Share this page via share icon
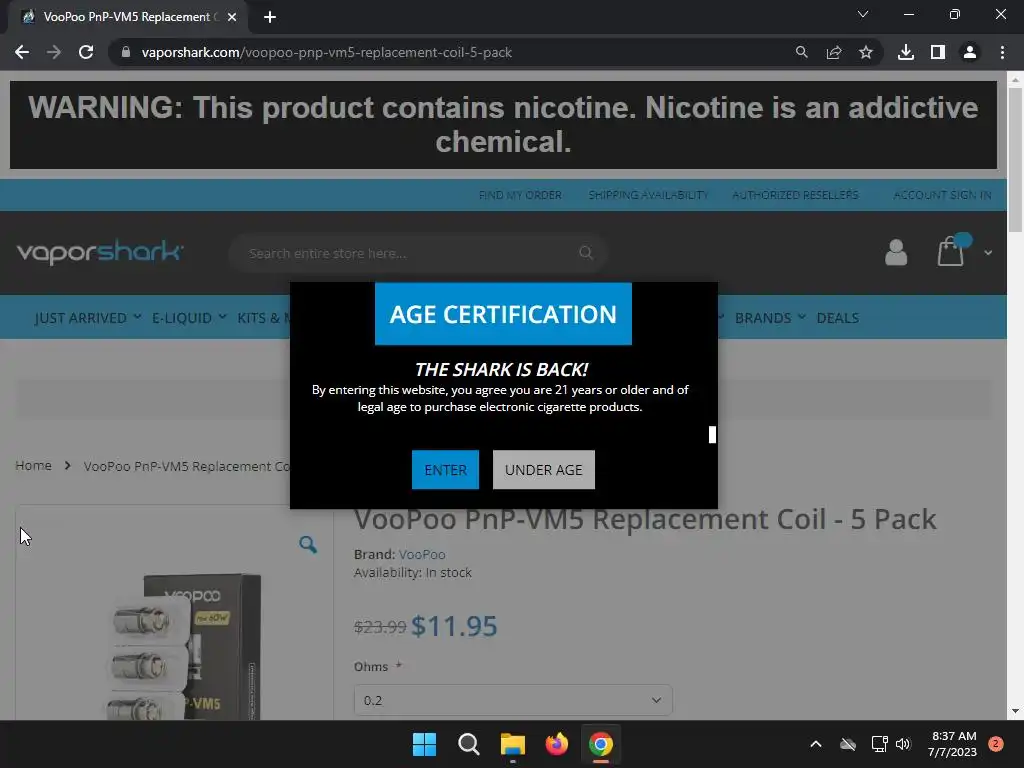The image size is (1024, 768). 834,52
